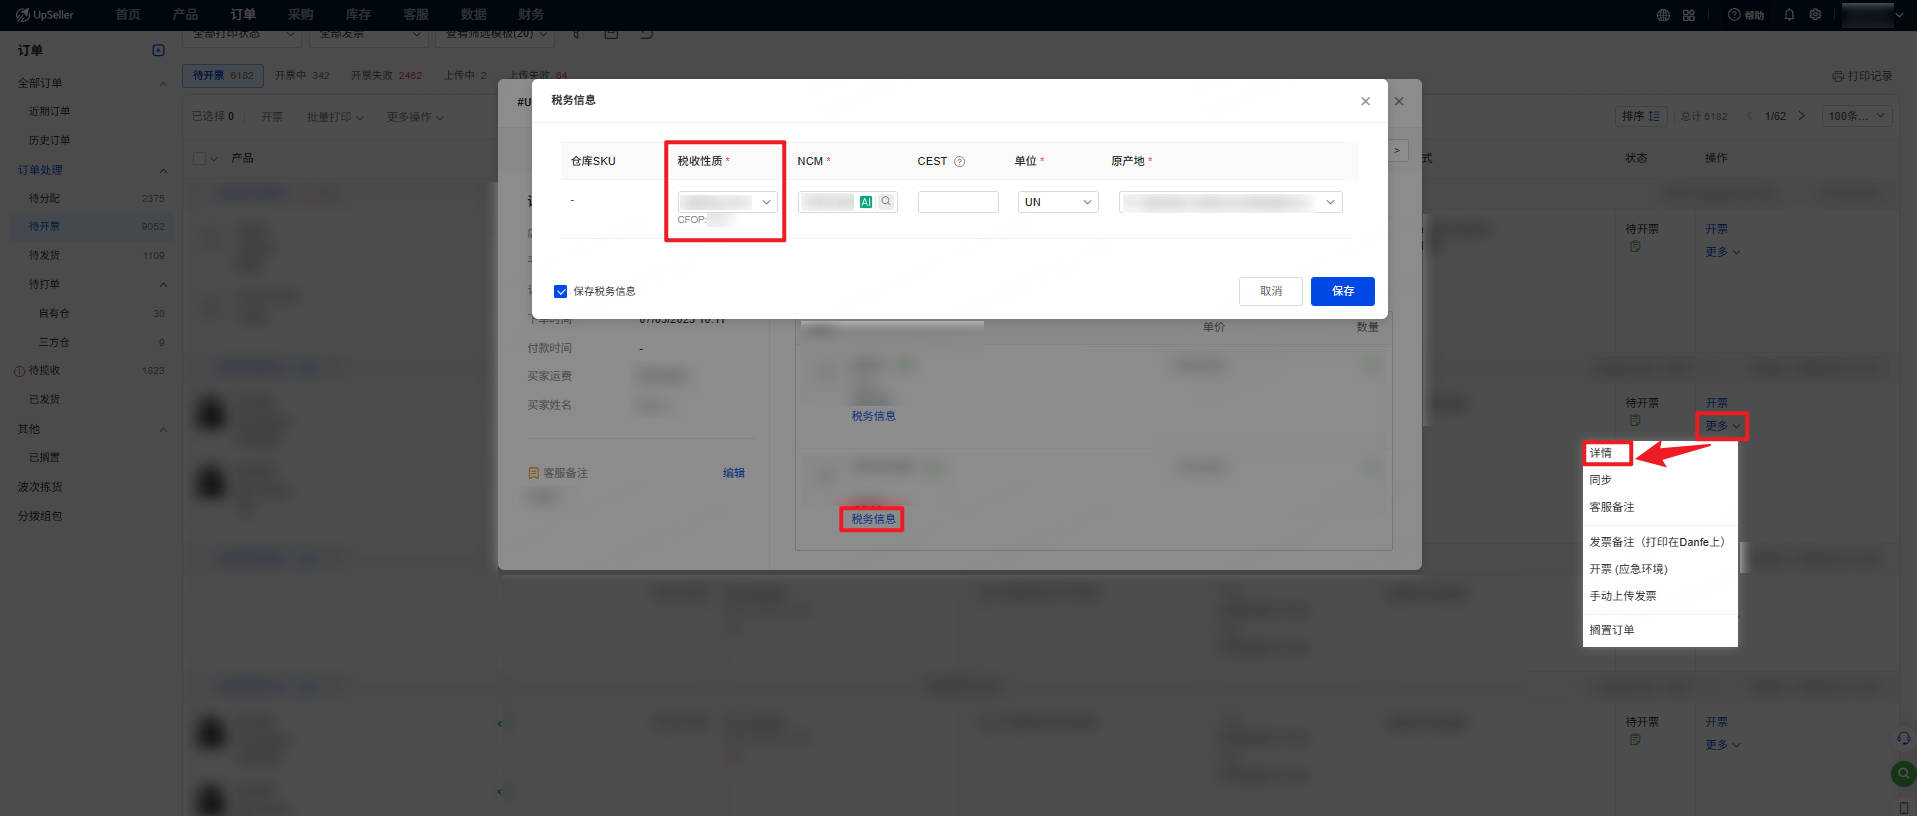Click the CEST help question icon
The image size is (1917, 816).
coord(959,161)
